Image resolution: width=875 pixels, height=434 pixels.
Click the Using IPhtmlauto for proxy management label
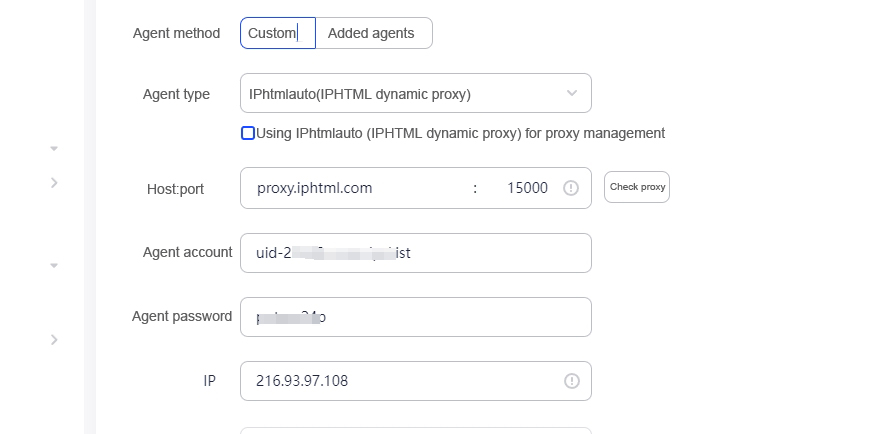point(460,133)
